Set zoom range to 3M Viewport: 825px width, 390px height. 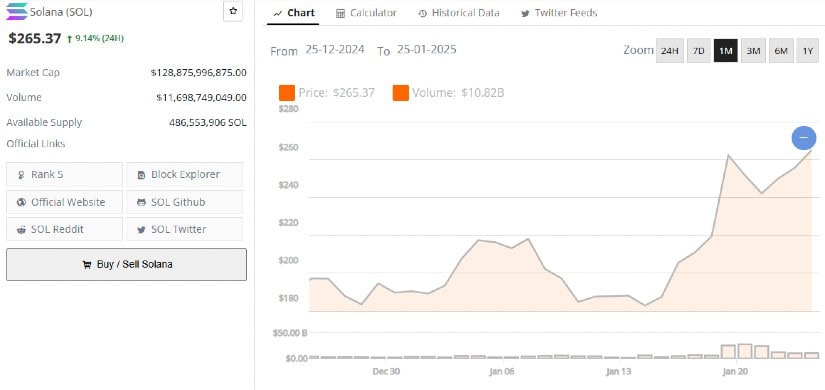click(753, 51)
